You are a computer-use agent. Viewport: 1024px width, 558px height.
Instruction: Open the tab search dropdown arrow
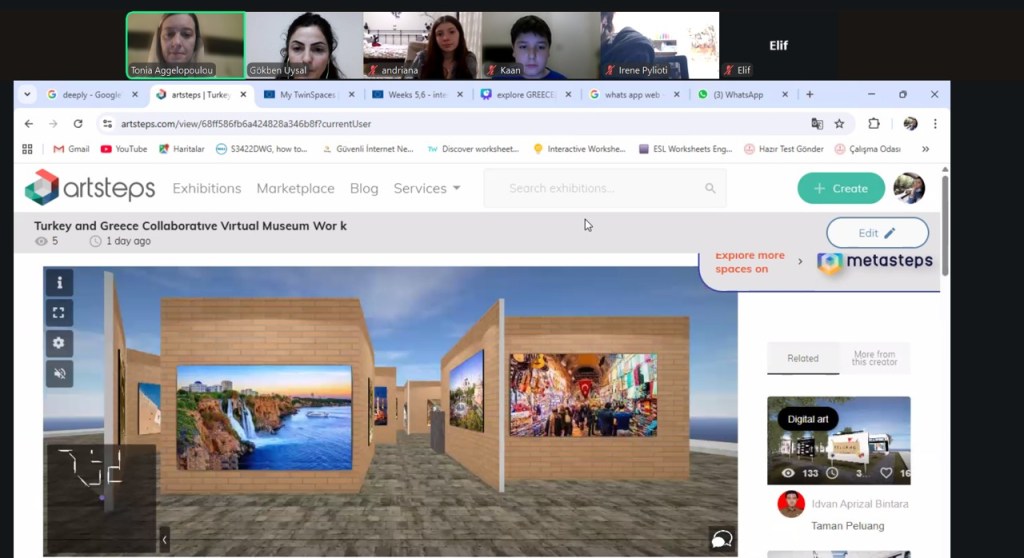click(x=27, y=95)
